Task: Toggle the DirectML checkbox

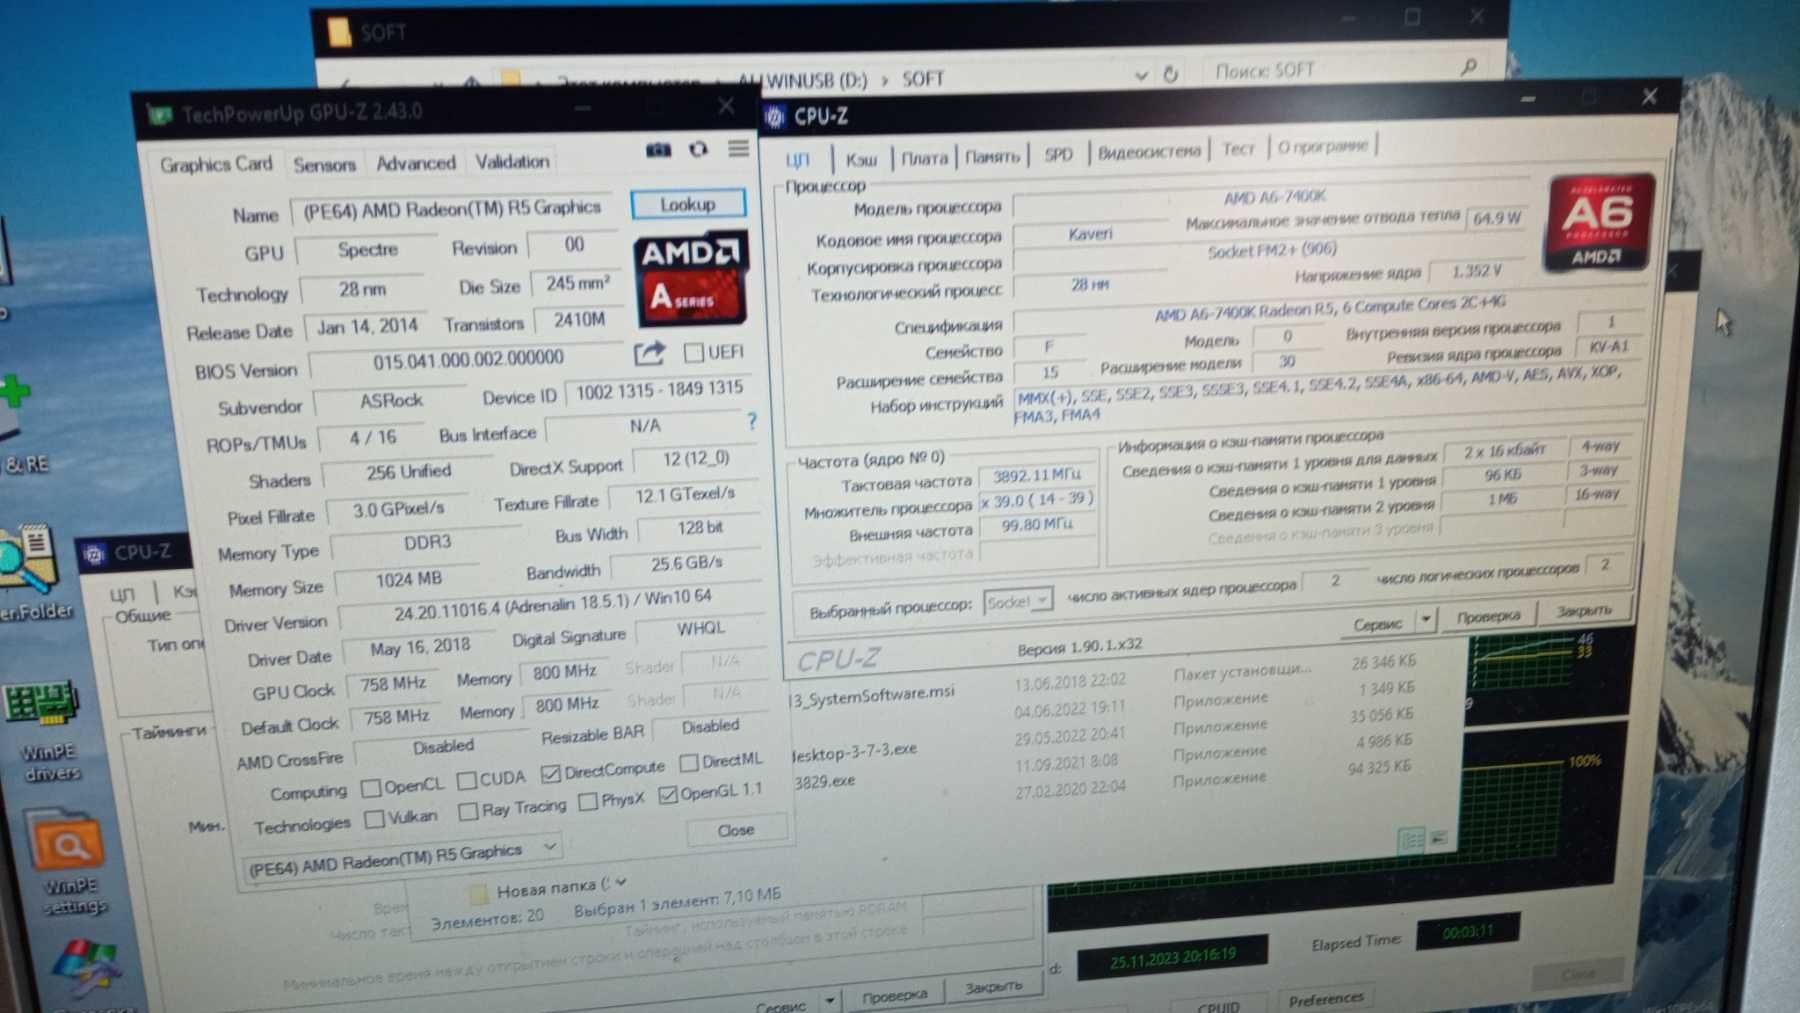Action: [688, 763]
